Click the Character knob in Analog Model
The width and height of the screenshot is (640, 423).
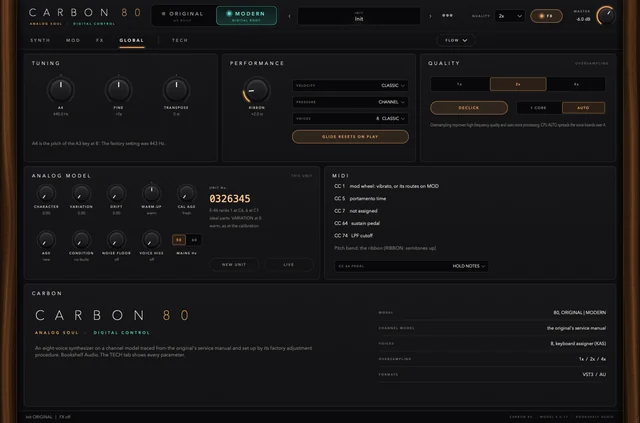(46, 193)
